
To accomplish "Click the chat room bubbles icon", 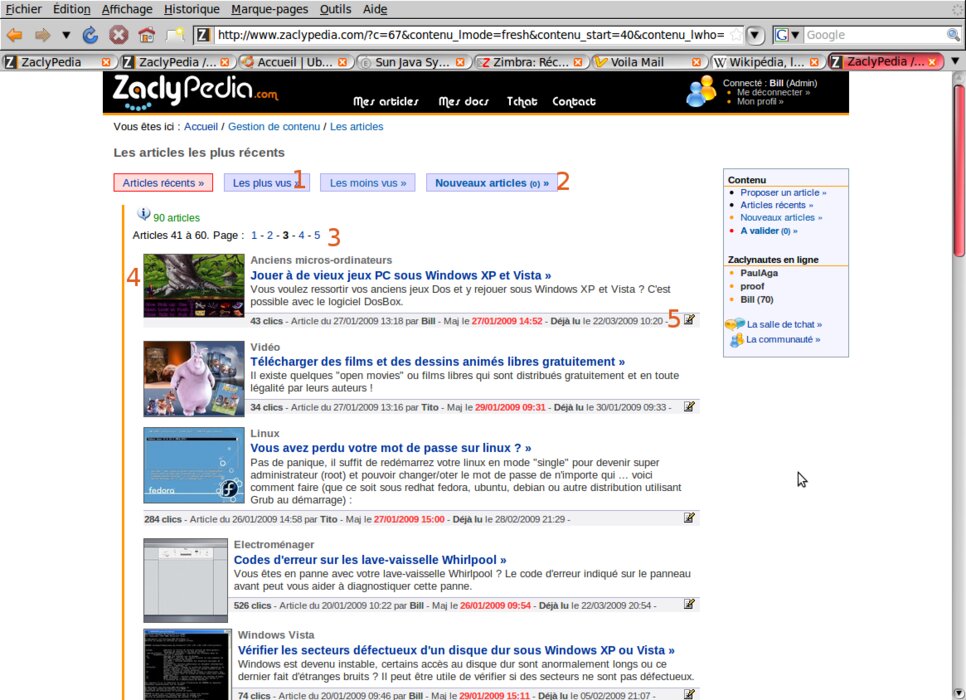I will tap(734, 325).
